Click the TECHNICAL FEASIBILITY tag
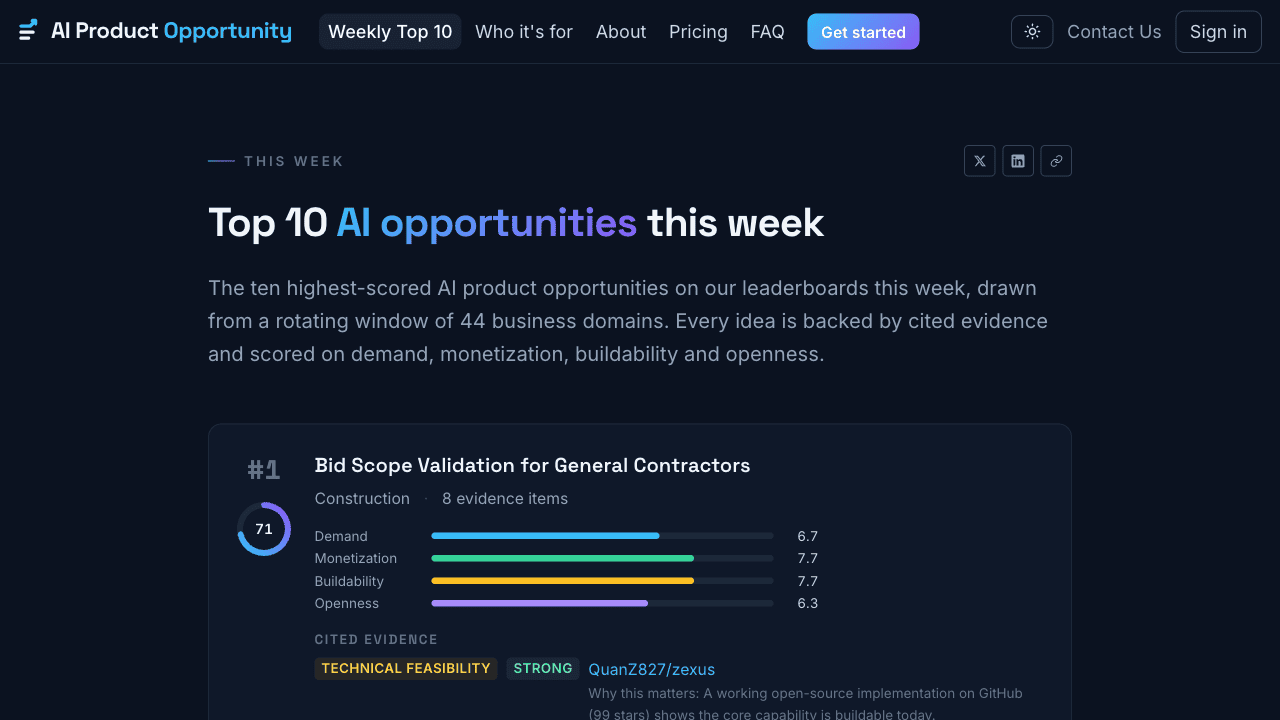The height and width of the screenshot is (720, 1280). tap(406, 668)
